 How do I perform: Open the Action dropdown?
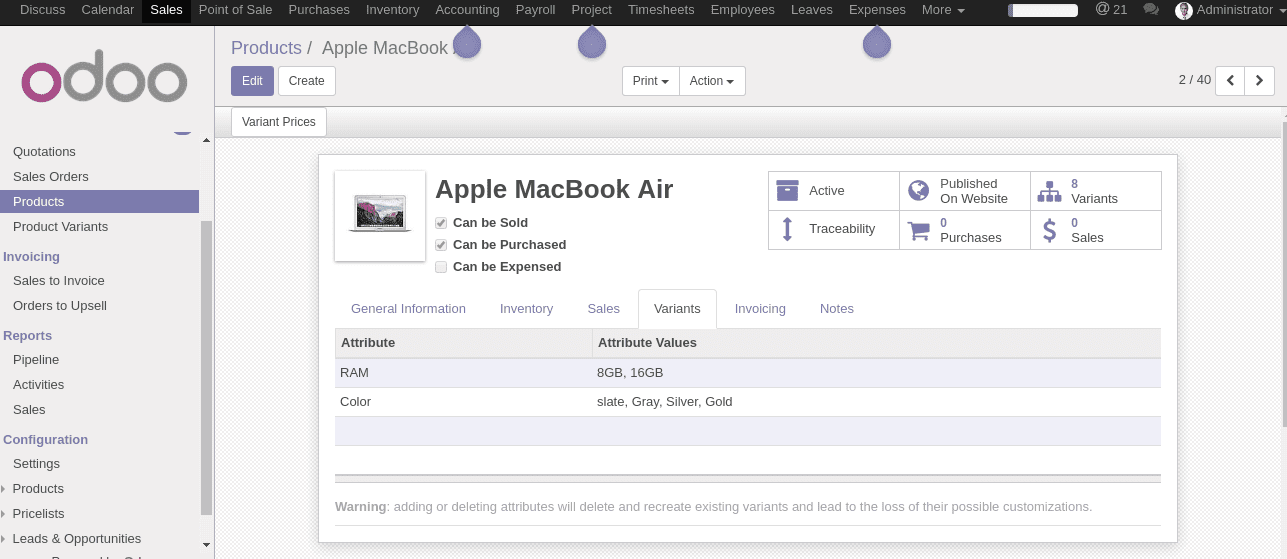click(712, 81)
